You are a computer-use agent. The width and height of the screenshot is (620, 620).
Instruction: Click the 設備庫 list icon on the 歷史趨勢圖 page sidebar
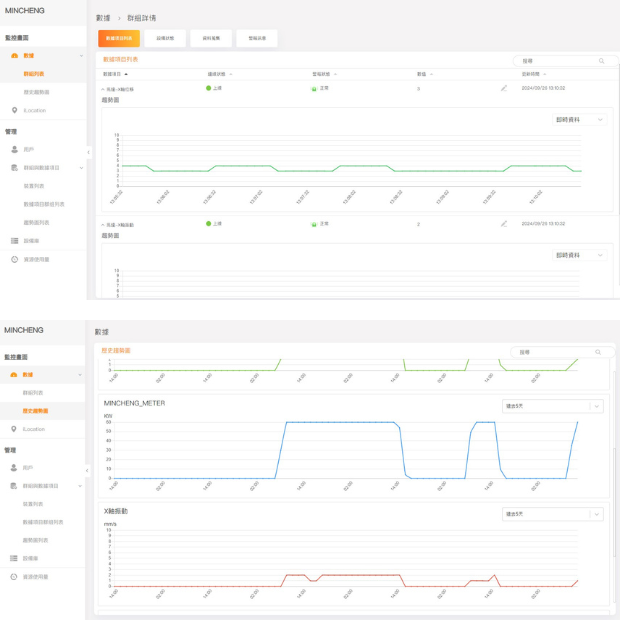click(x=14, y=558)
